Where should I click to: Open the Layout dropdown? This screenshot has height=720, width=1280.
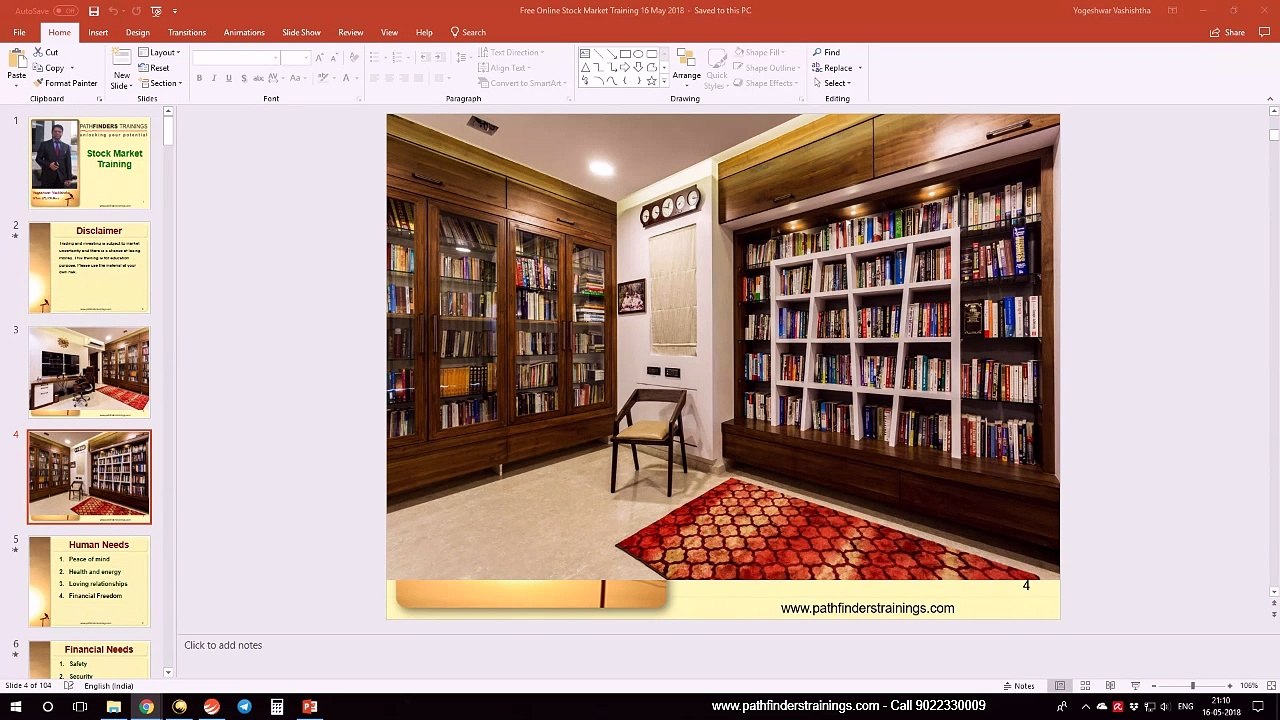[159, 52]
